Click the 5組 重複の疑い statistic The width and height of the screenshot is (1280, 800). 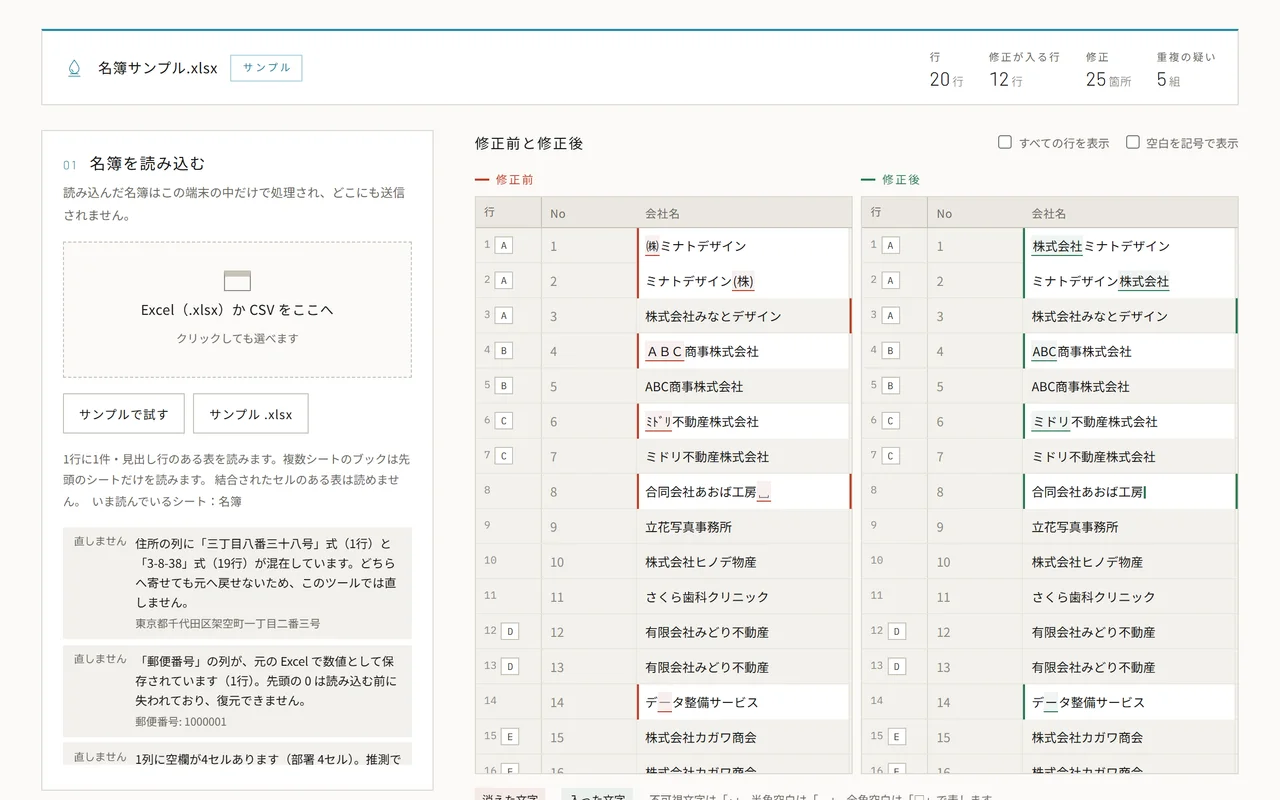pos(1168,80)
